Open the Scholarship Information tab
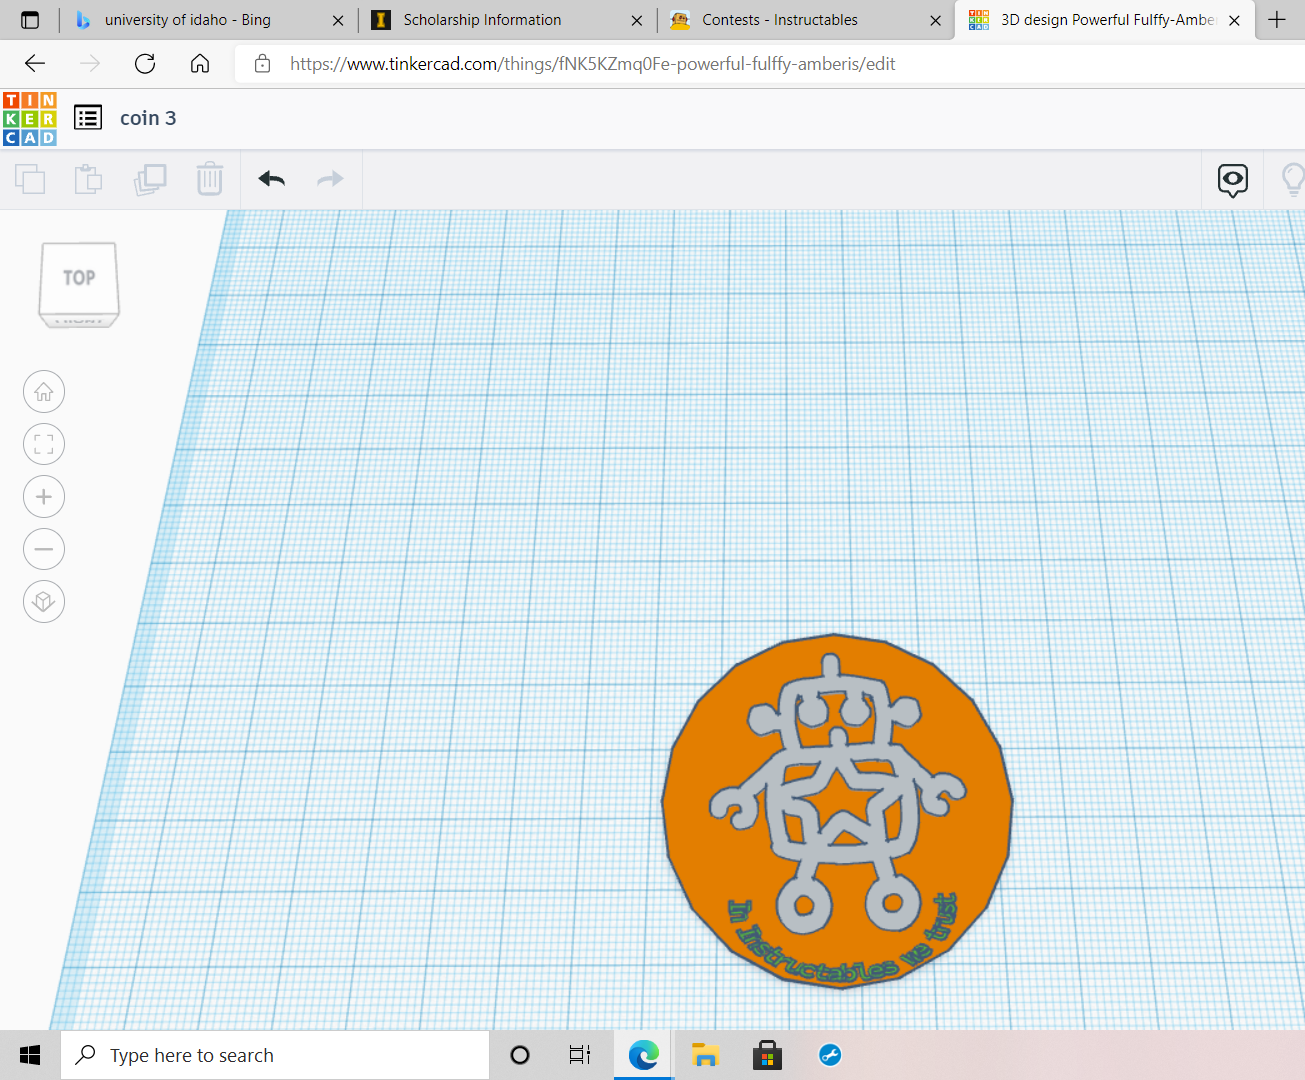Screen dimensions: 1305x1080 click(480, 20)
